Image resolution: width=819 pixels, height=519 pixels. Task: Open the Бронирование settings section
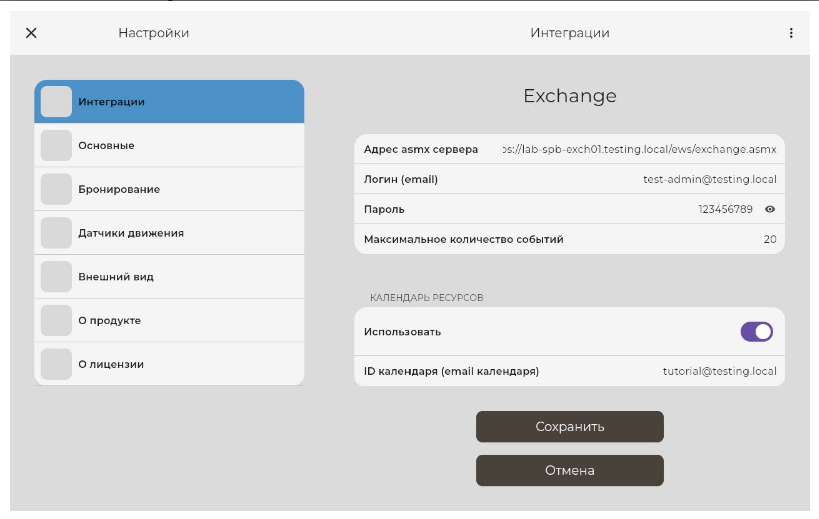pyautogui.click(x=169, y=189)
